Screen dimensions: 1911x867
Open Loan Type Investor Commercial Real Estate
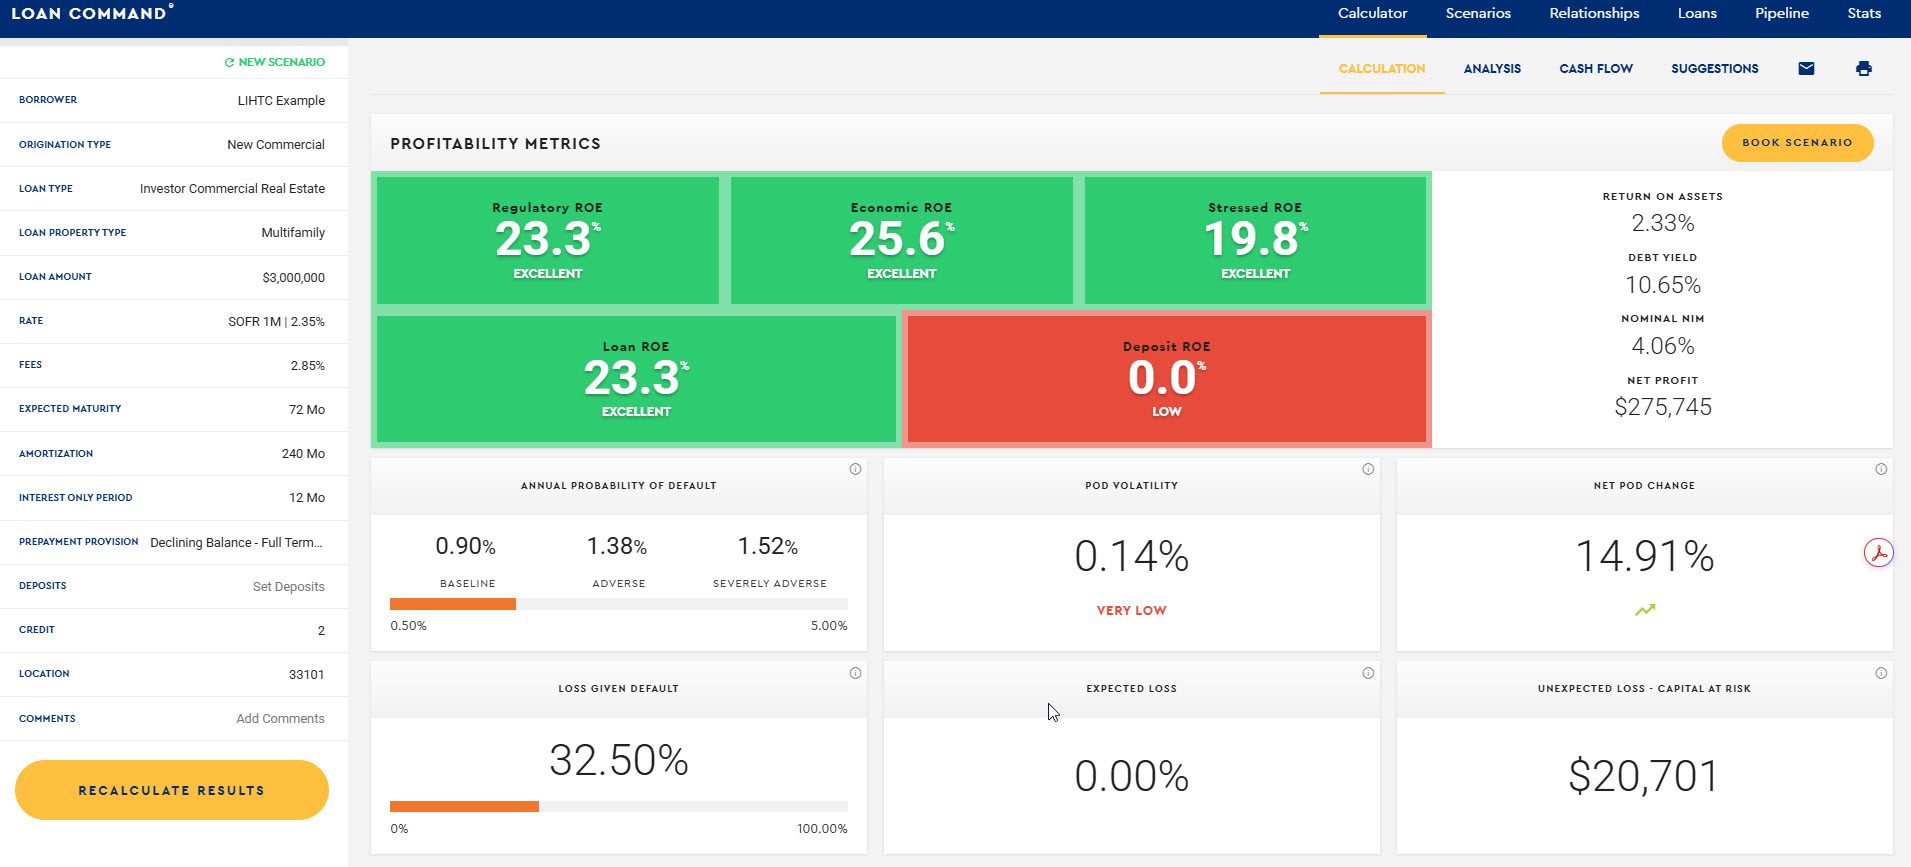click(x=174, y=188)
